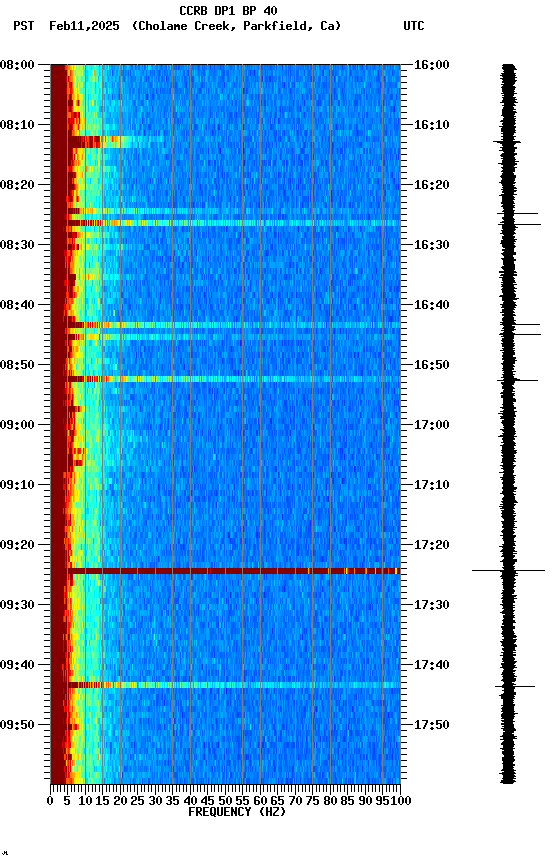
Task: Click the 08:40 PST time label
Action: 17,305
